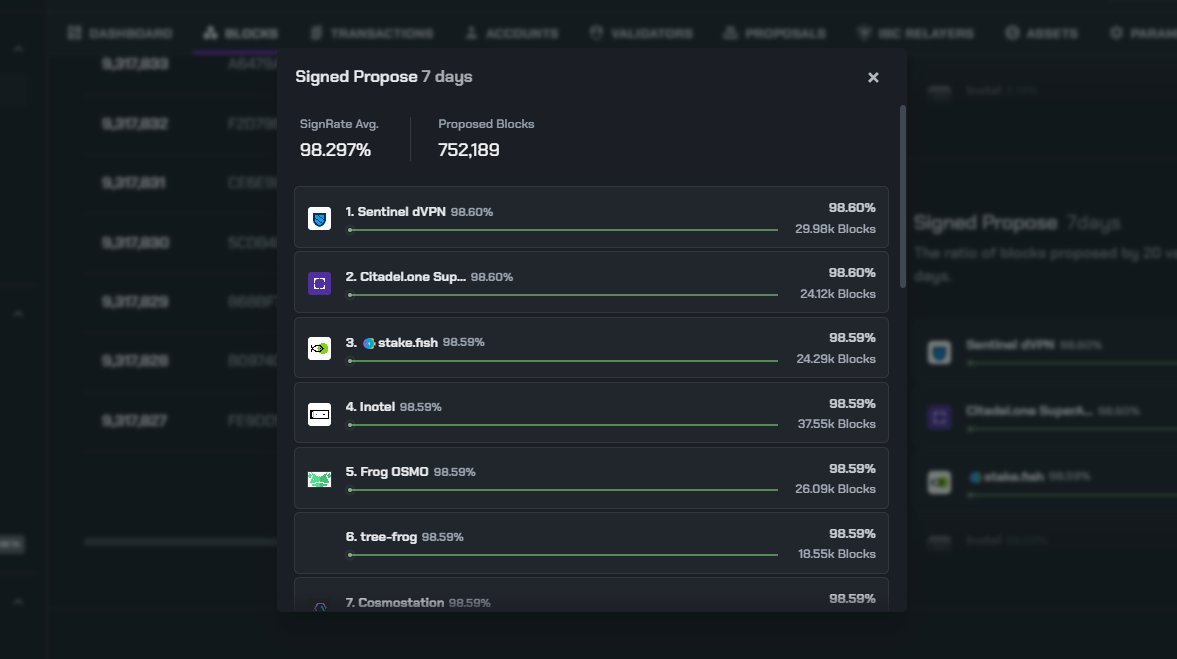The image size is (1177, 659).
Task: Click tree-frog sign rate bar
Action: [562, 555]
